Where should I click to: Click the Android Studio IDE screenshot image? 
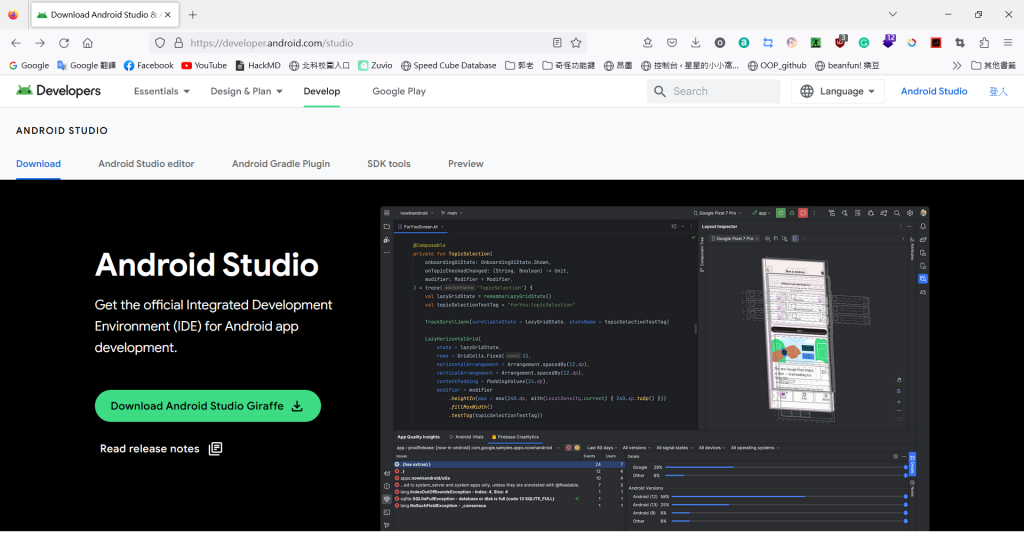pyautogui.click(x=654, y=368)
